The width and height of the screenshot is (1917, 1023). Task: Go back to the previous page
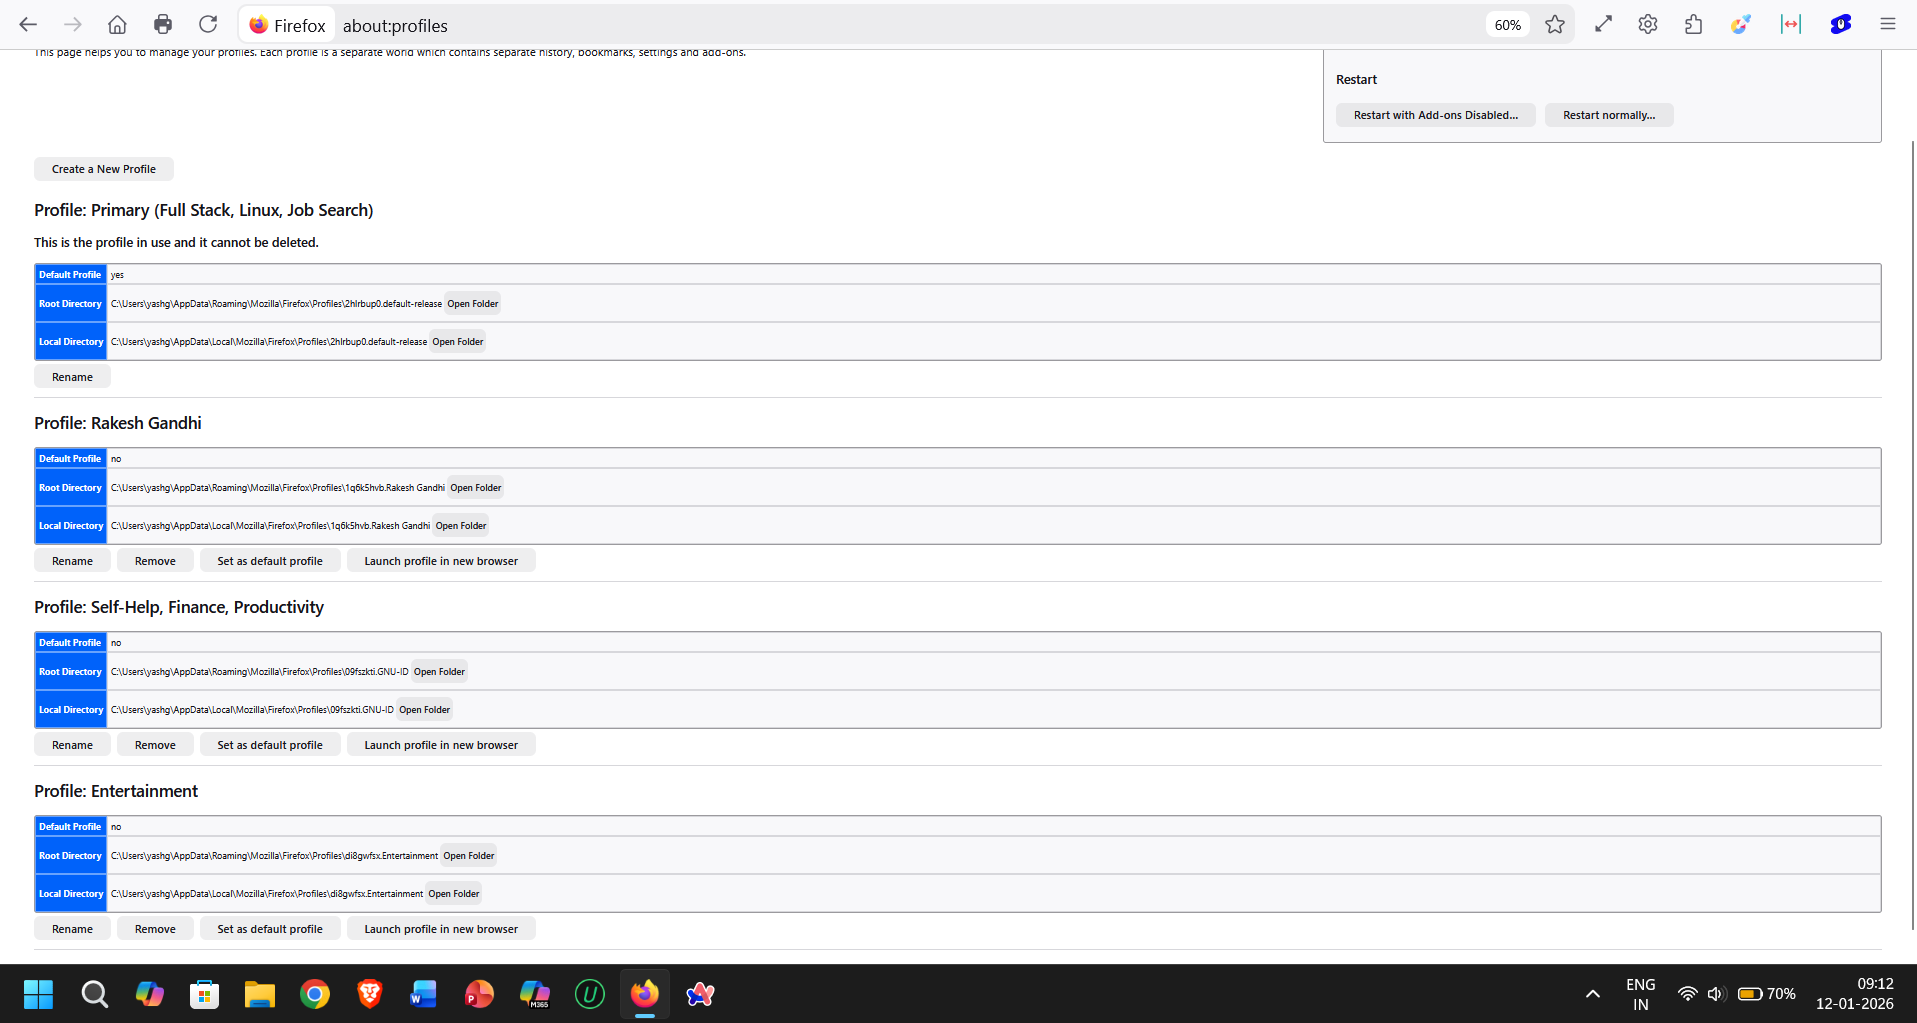tap(28, 25)
